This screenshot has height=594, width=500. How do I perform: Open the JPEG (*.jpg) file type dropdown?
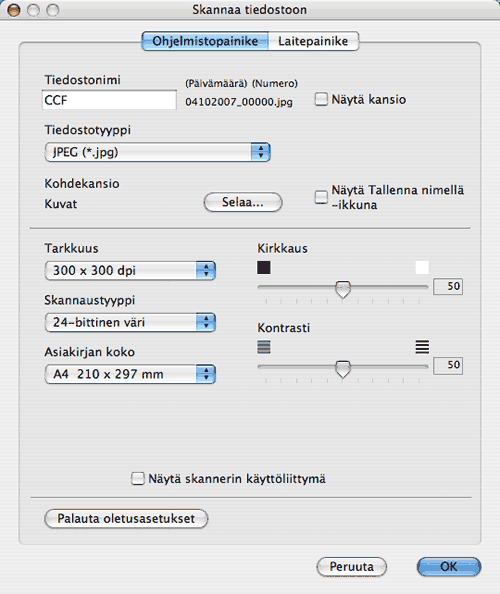click(158, 152)
